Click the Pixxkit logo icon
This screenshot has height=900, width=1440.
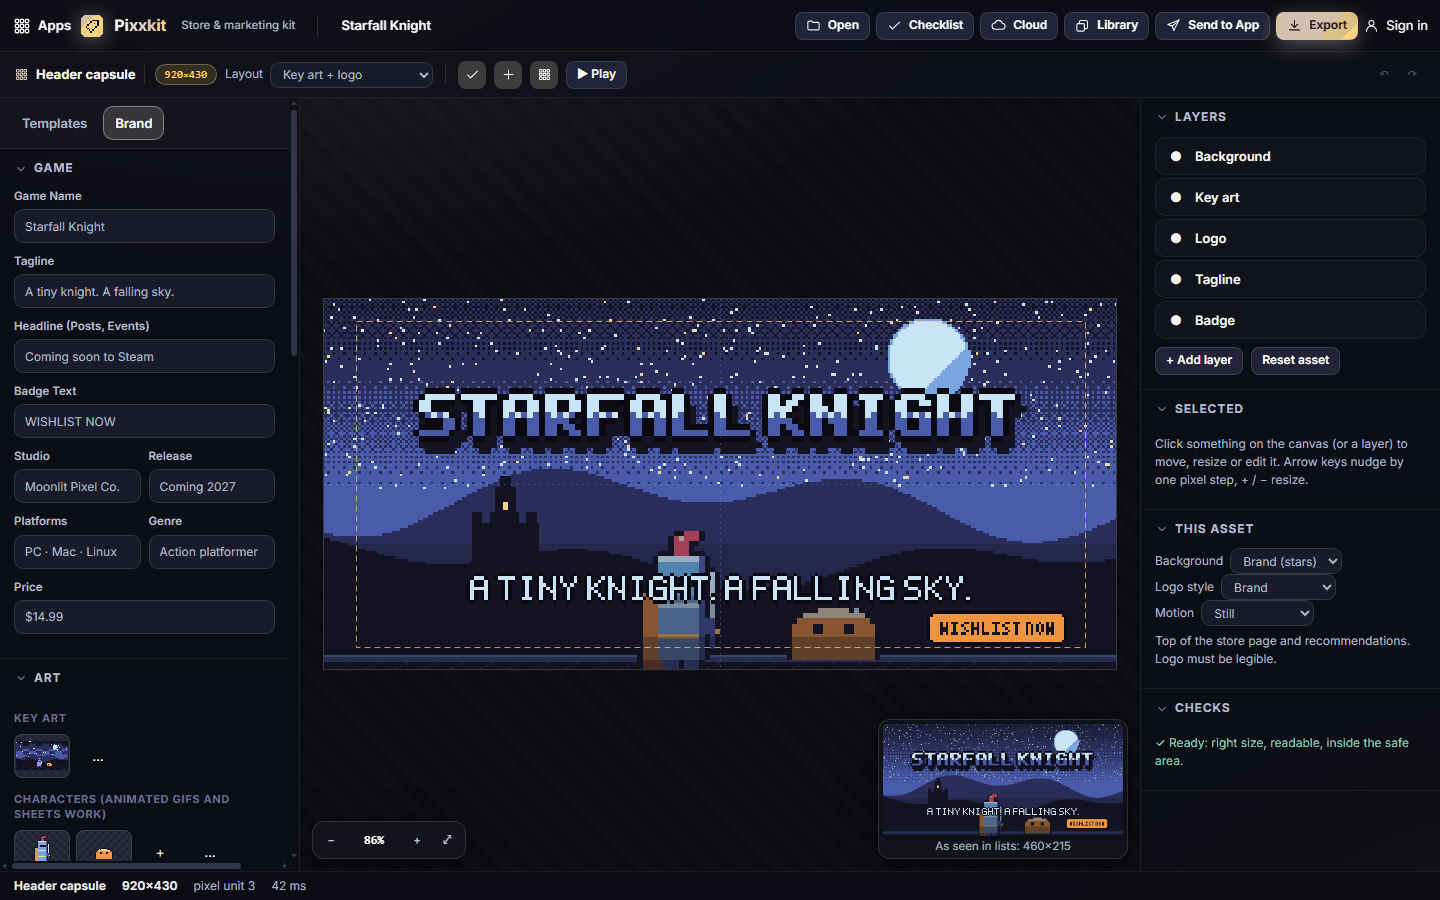coord(92,26)
